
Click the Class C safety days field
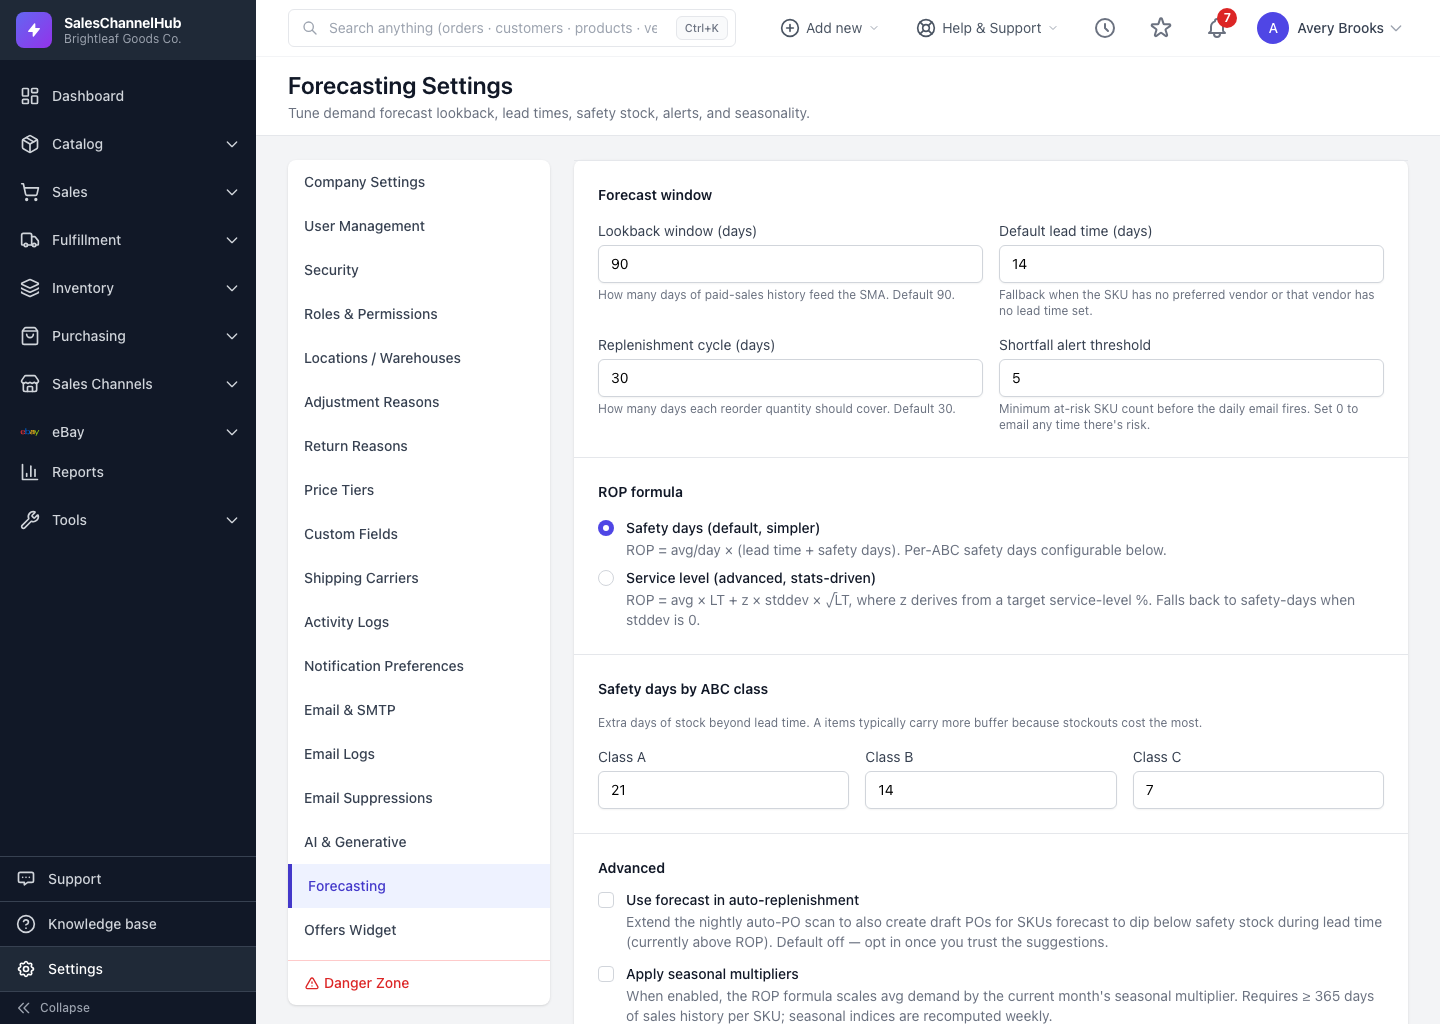pos(1258,790)
